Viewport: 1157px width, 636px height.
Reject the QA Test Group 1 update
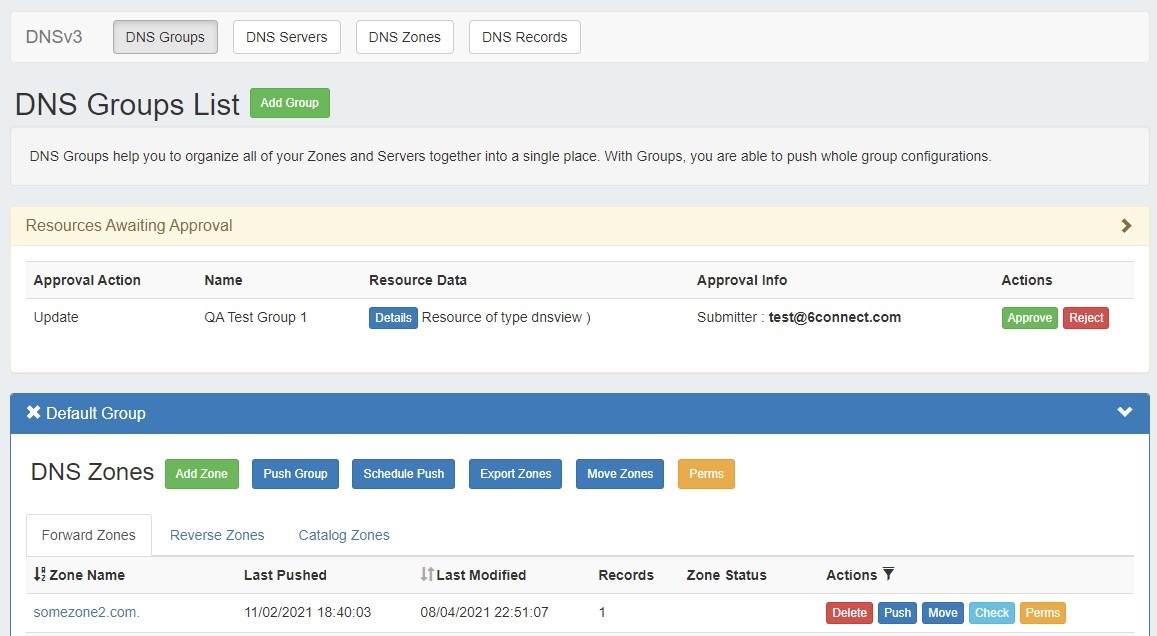tap(1086, 318)
